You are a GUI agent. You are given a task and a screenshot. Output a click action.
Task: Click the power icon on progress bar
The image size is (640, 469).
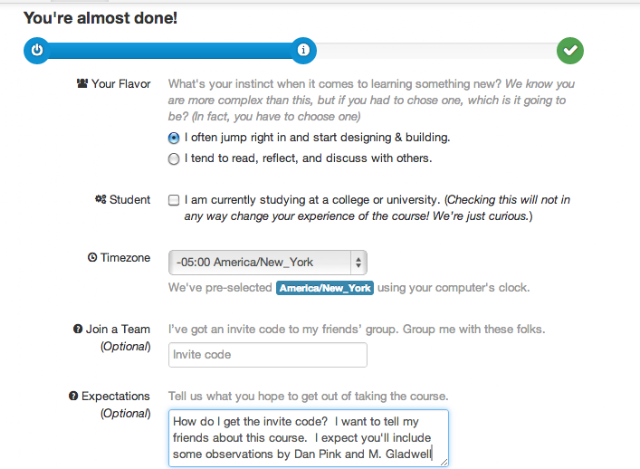click(x=36, y=49)
